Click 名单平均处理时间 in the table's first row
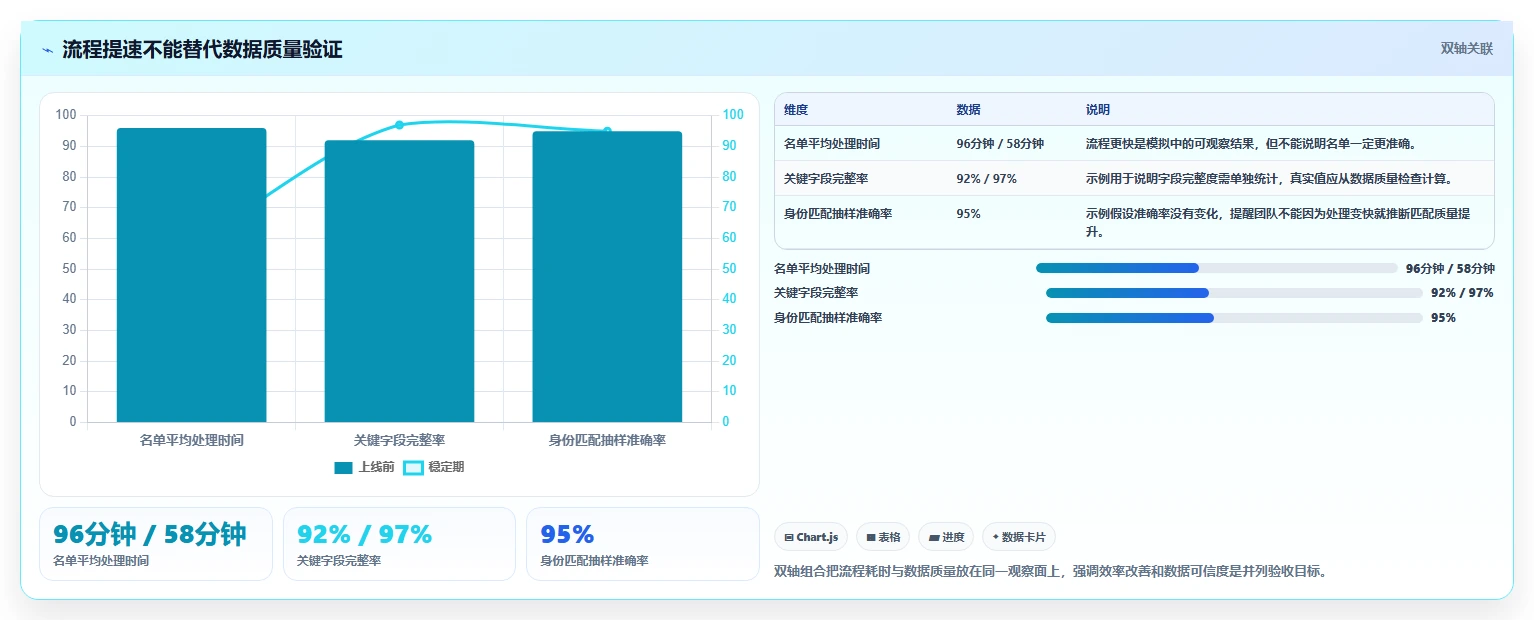 (832, 144)
